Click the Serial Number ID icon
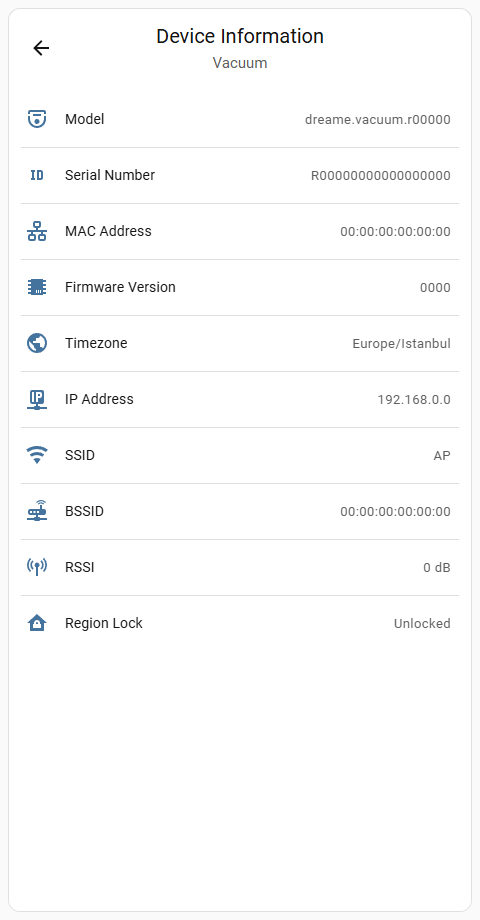This screenshot has height=920, width=480. [37, 175]
